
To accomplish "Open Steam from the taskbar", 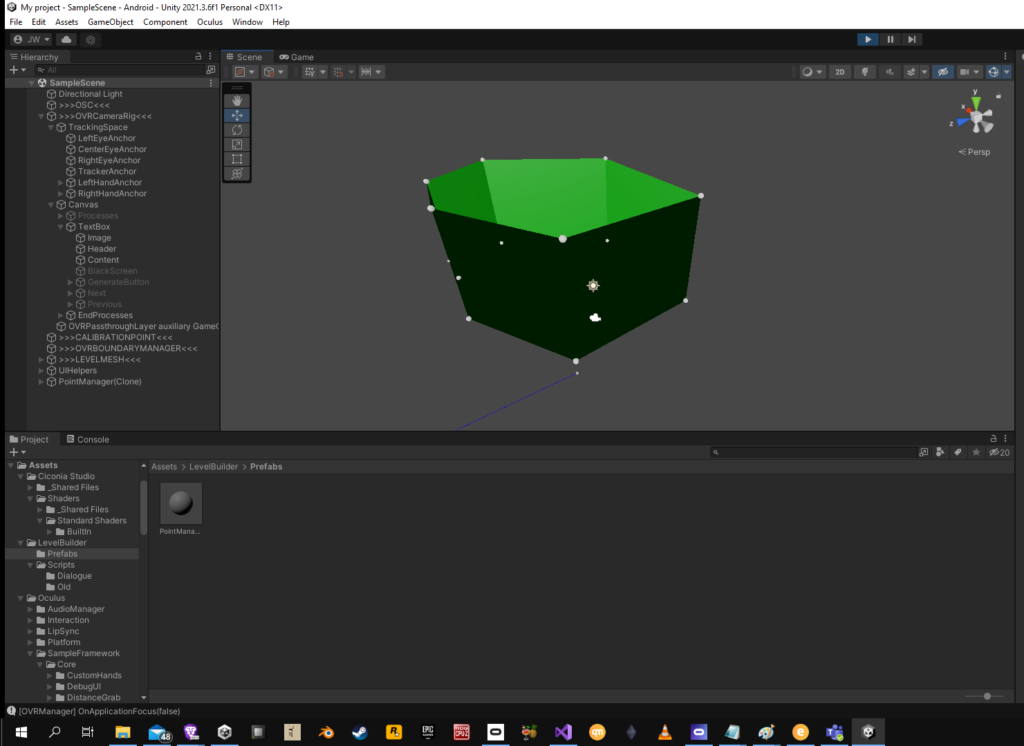I will tap(360, 732).
